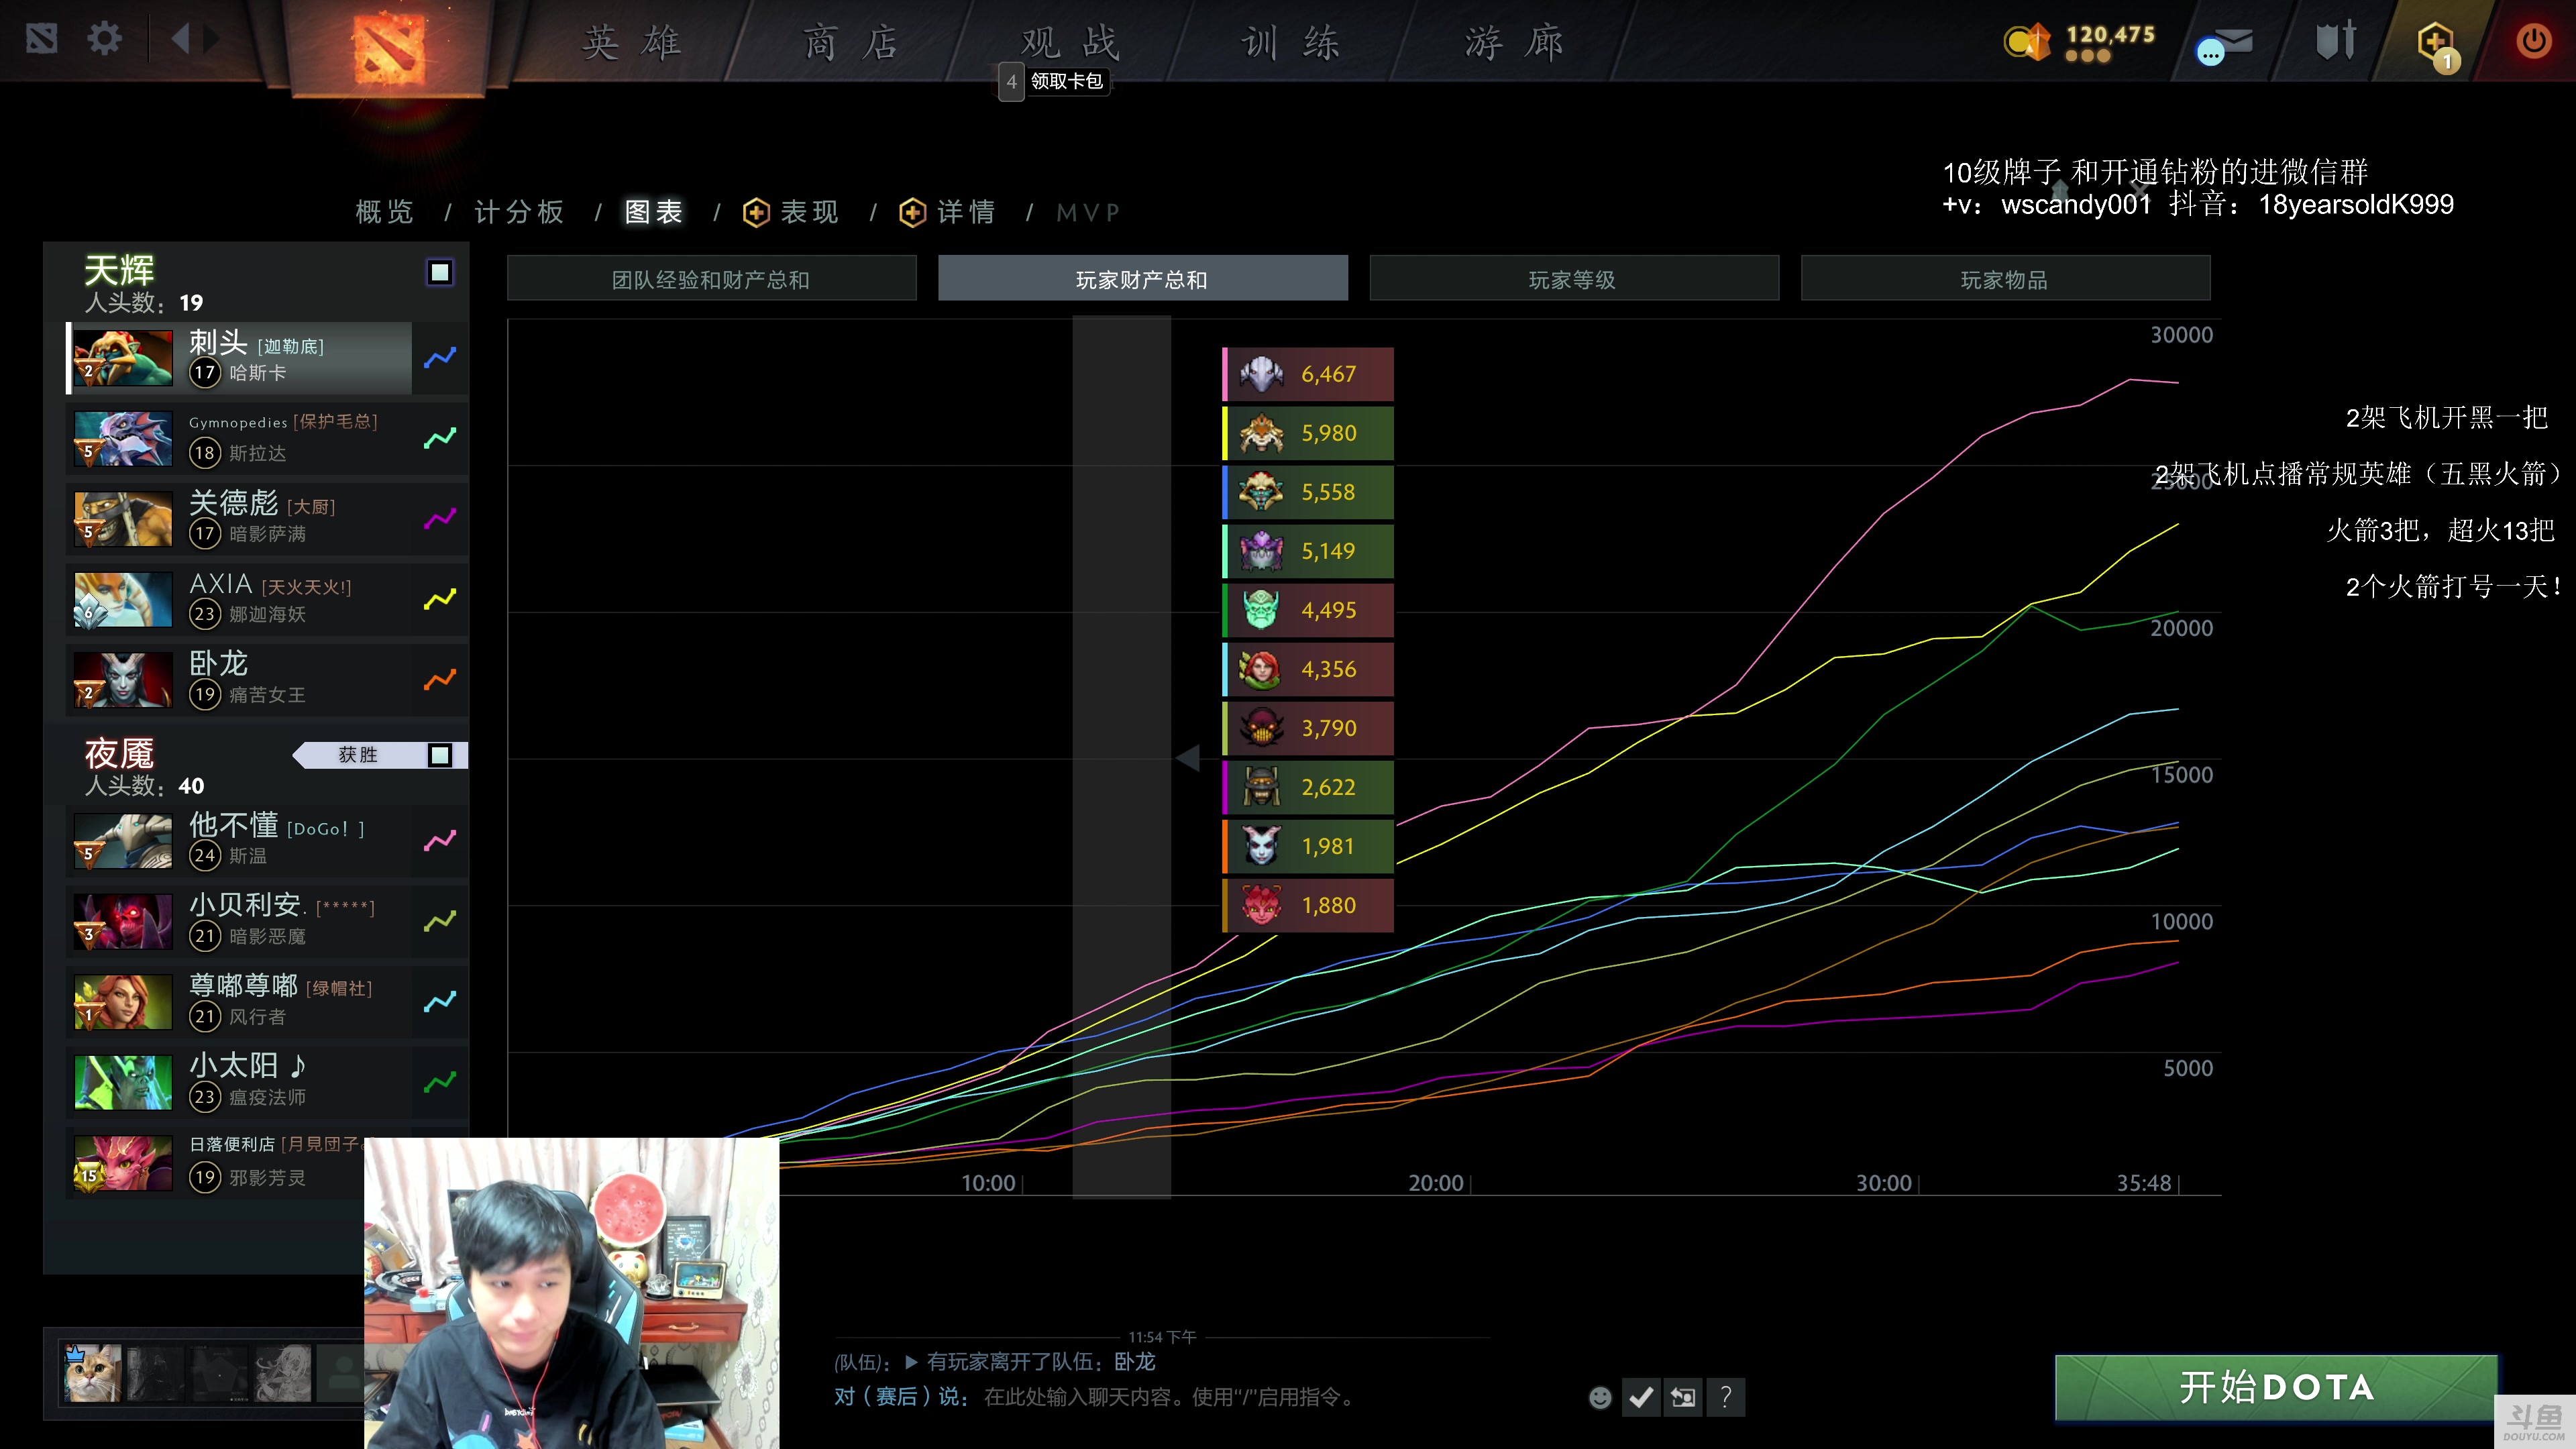
Task: Switch to 玩家等级 graph tab
Action: [x=1573, y=279]
